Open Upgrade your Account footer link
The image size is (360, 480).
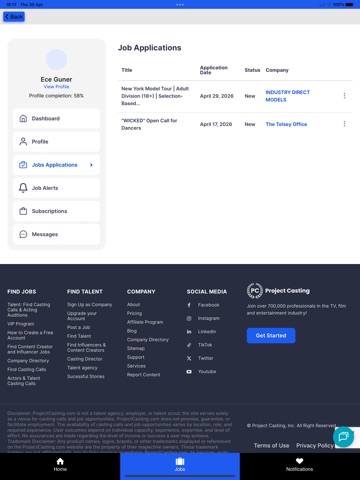pyautogui.click(x=82, y=316)
